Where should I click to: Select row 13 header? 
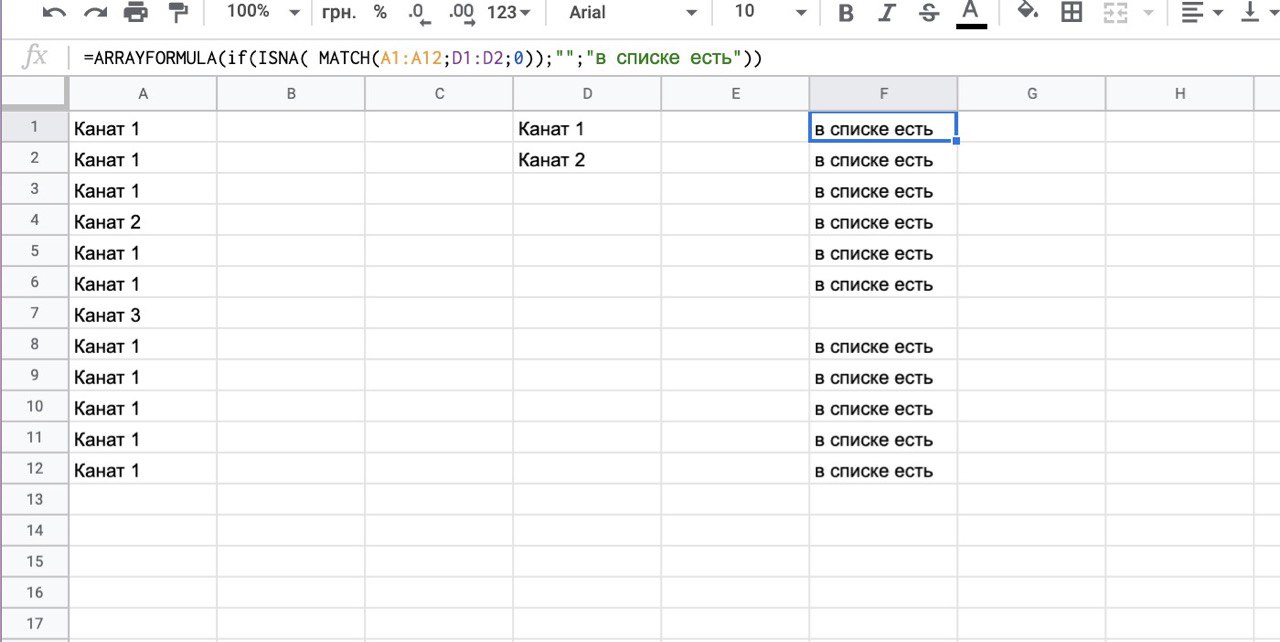(x=34, y=499)
